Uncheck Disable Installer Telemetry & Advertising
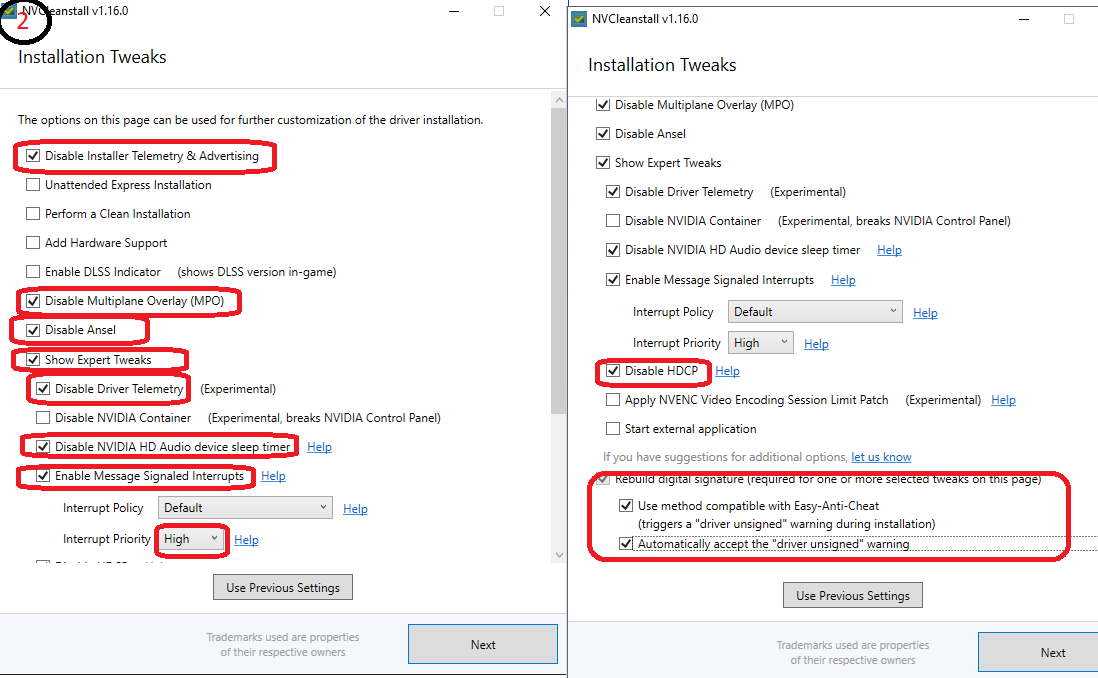Image resolution: width=1098 pixels, height=678 pixels. (33, 156)
